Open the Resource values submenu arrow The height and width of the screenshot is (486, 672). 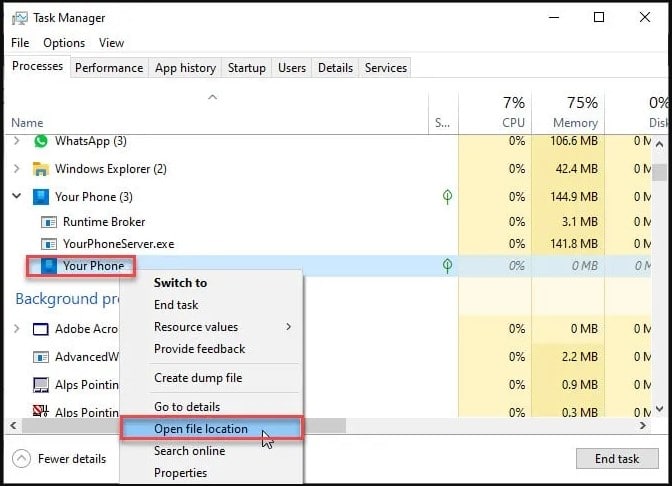(x=288, y=327)
